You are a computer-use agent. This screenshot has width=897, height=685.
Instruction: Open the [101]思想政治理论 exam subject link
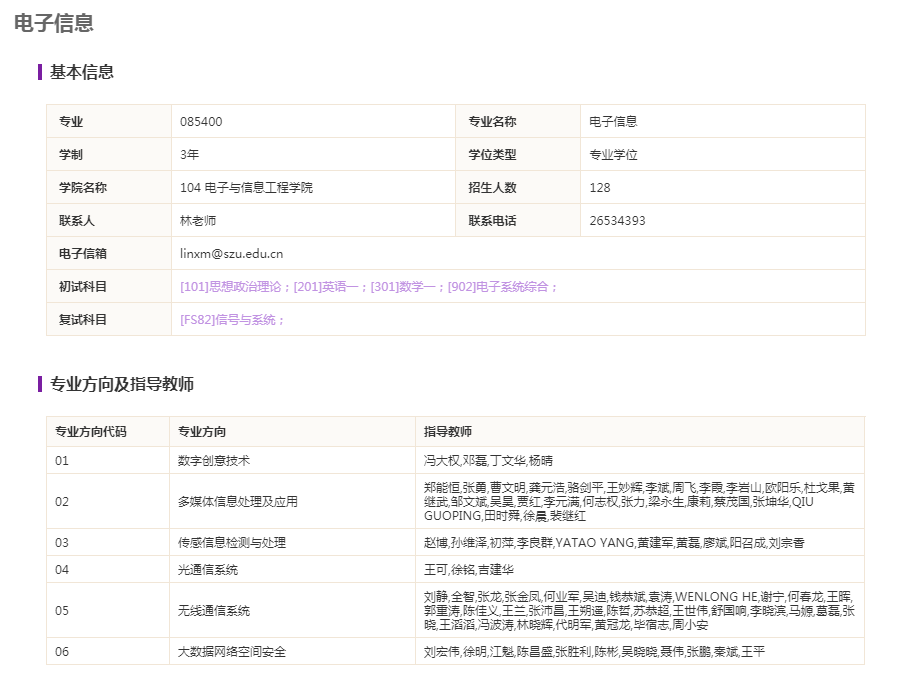coord(231,287)
